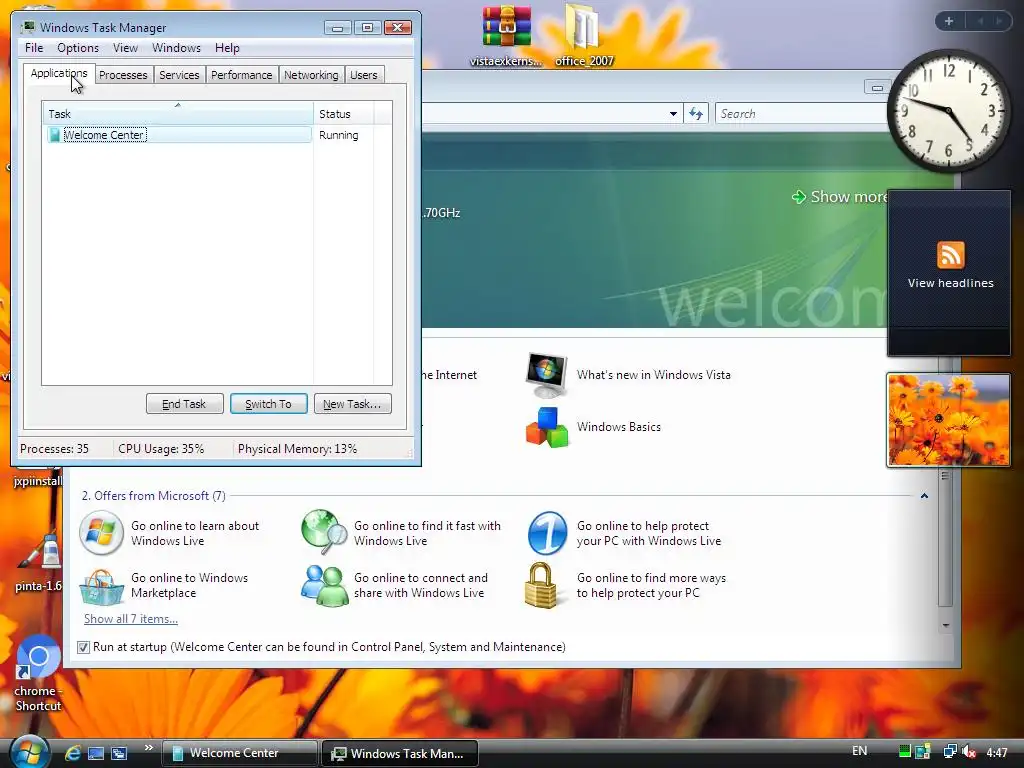Click the Switch To button

pyautogui.click(x=268, y=404)
